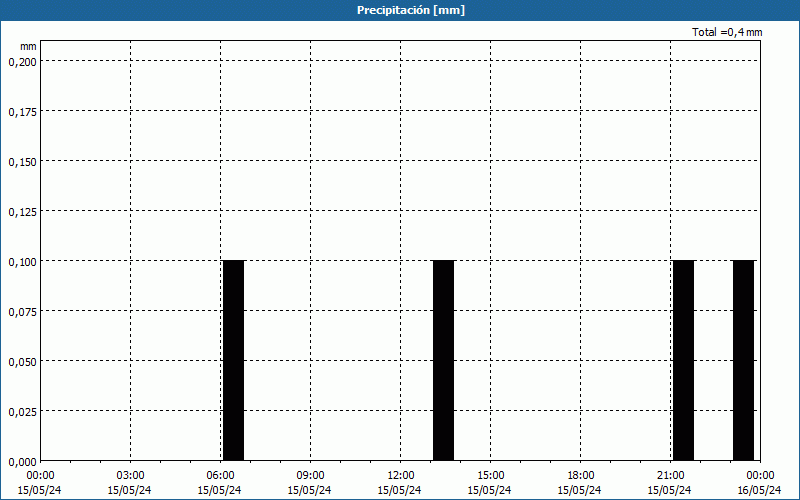Click the 0,025 y-axis value
The width and height of the screenshot is (800, 500).
pyautogui.click(x=22, y=412)
